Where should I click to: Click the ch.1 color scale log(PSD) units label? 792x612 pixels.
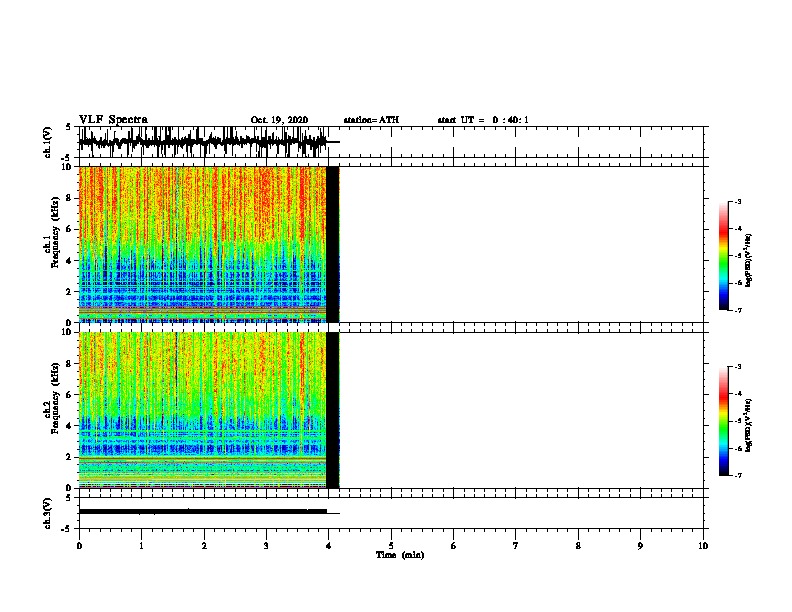(748, 260)
